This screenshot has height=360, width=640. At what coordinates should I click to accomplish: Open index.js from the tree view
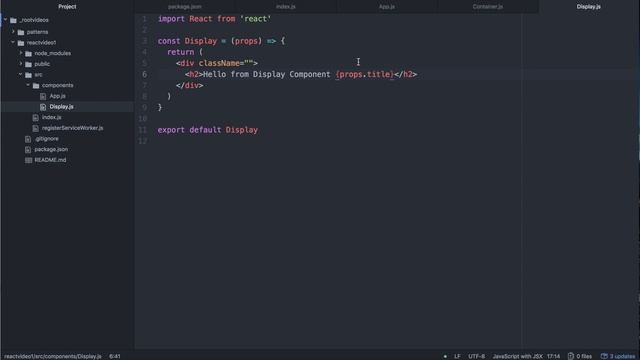click(51, 117)
